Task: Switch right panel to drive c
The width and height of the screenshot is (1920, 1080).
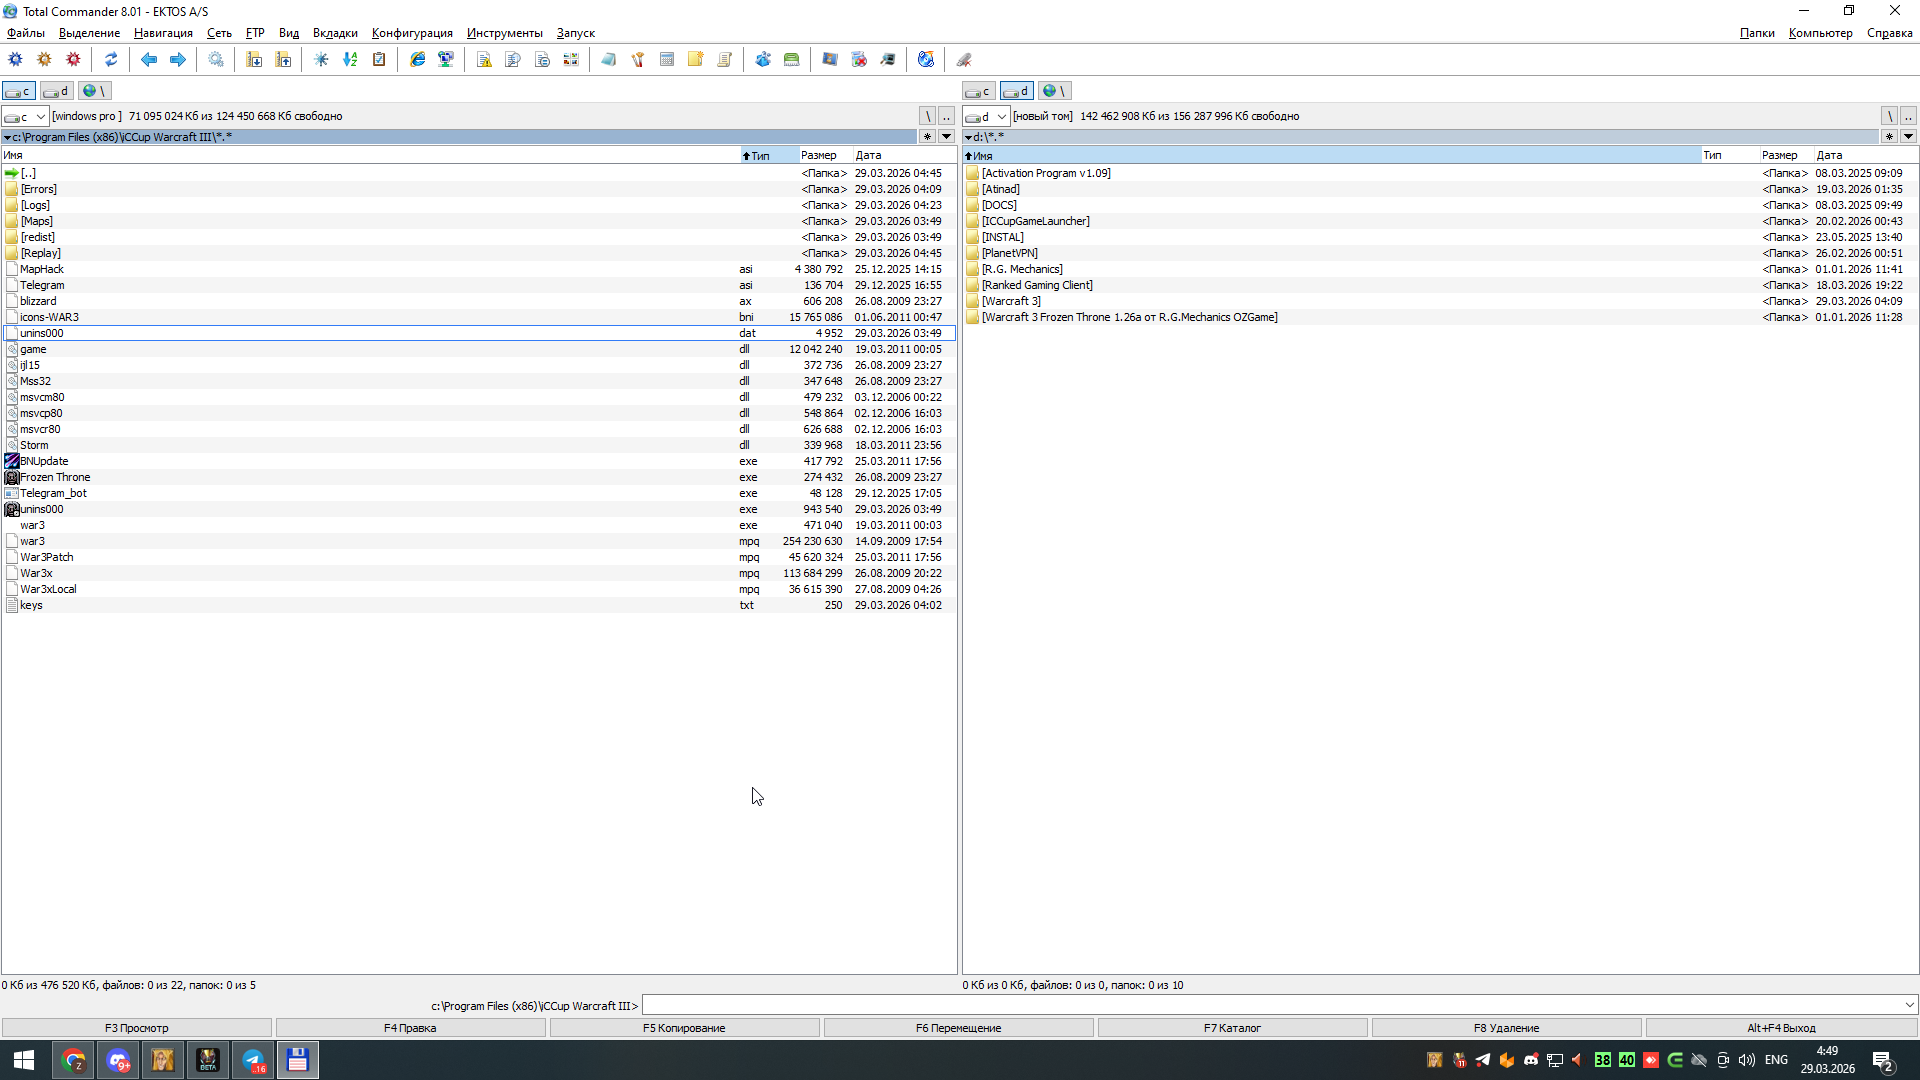Action: click(979, 91)
